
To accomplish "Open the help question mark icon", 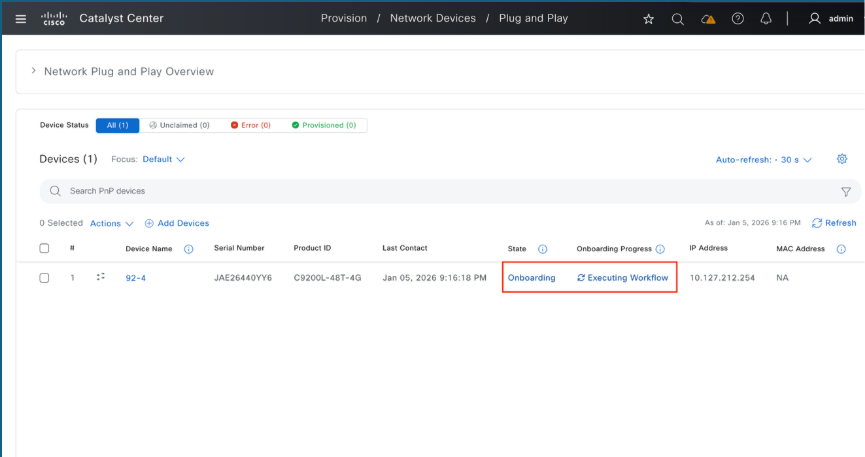I will pos(738,19).
